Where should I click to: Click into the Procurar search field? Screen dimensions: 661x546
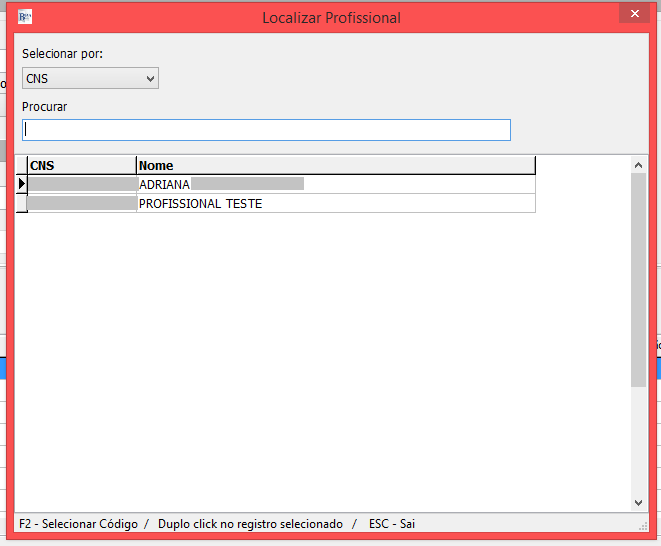266,130
